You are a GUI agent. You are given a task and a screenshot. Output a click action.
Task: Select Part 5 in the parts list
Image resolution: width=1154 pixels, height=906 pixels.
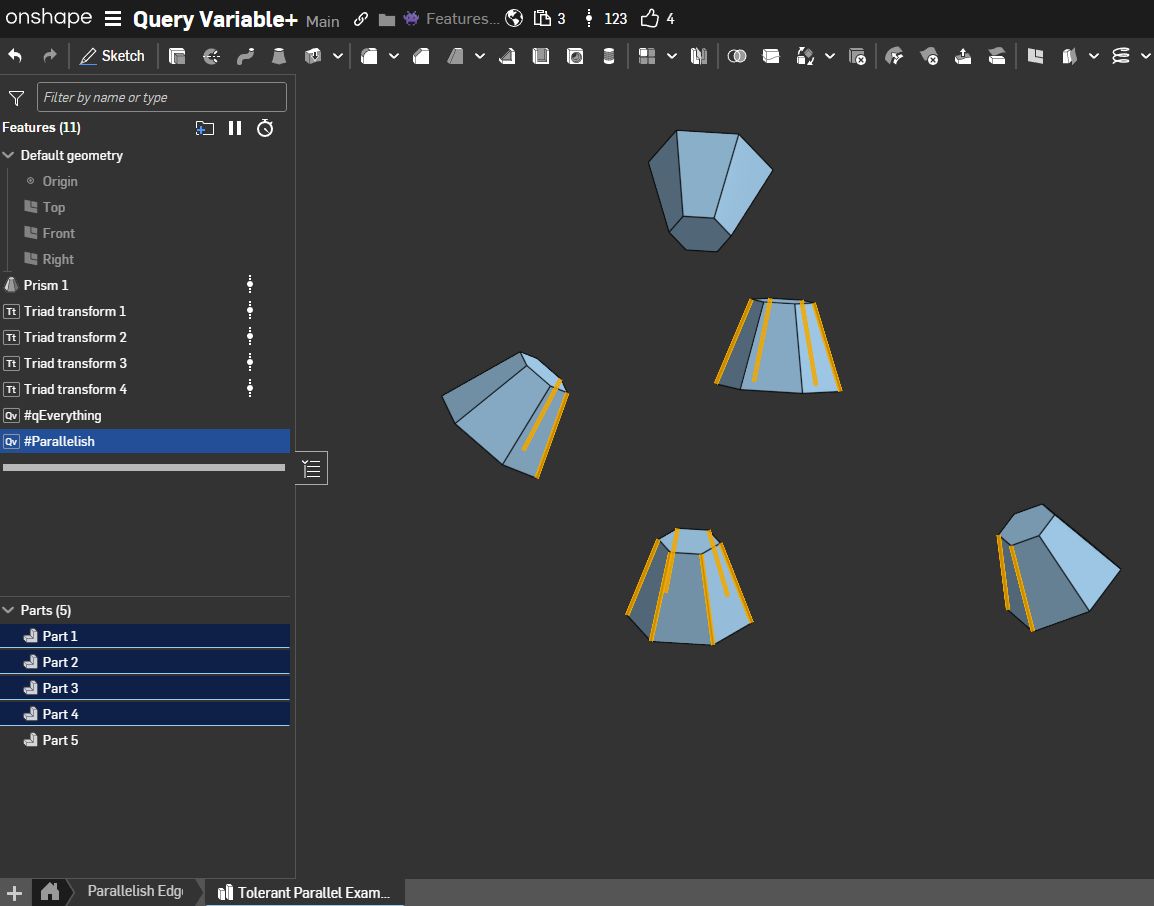point(60,740)
